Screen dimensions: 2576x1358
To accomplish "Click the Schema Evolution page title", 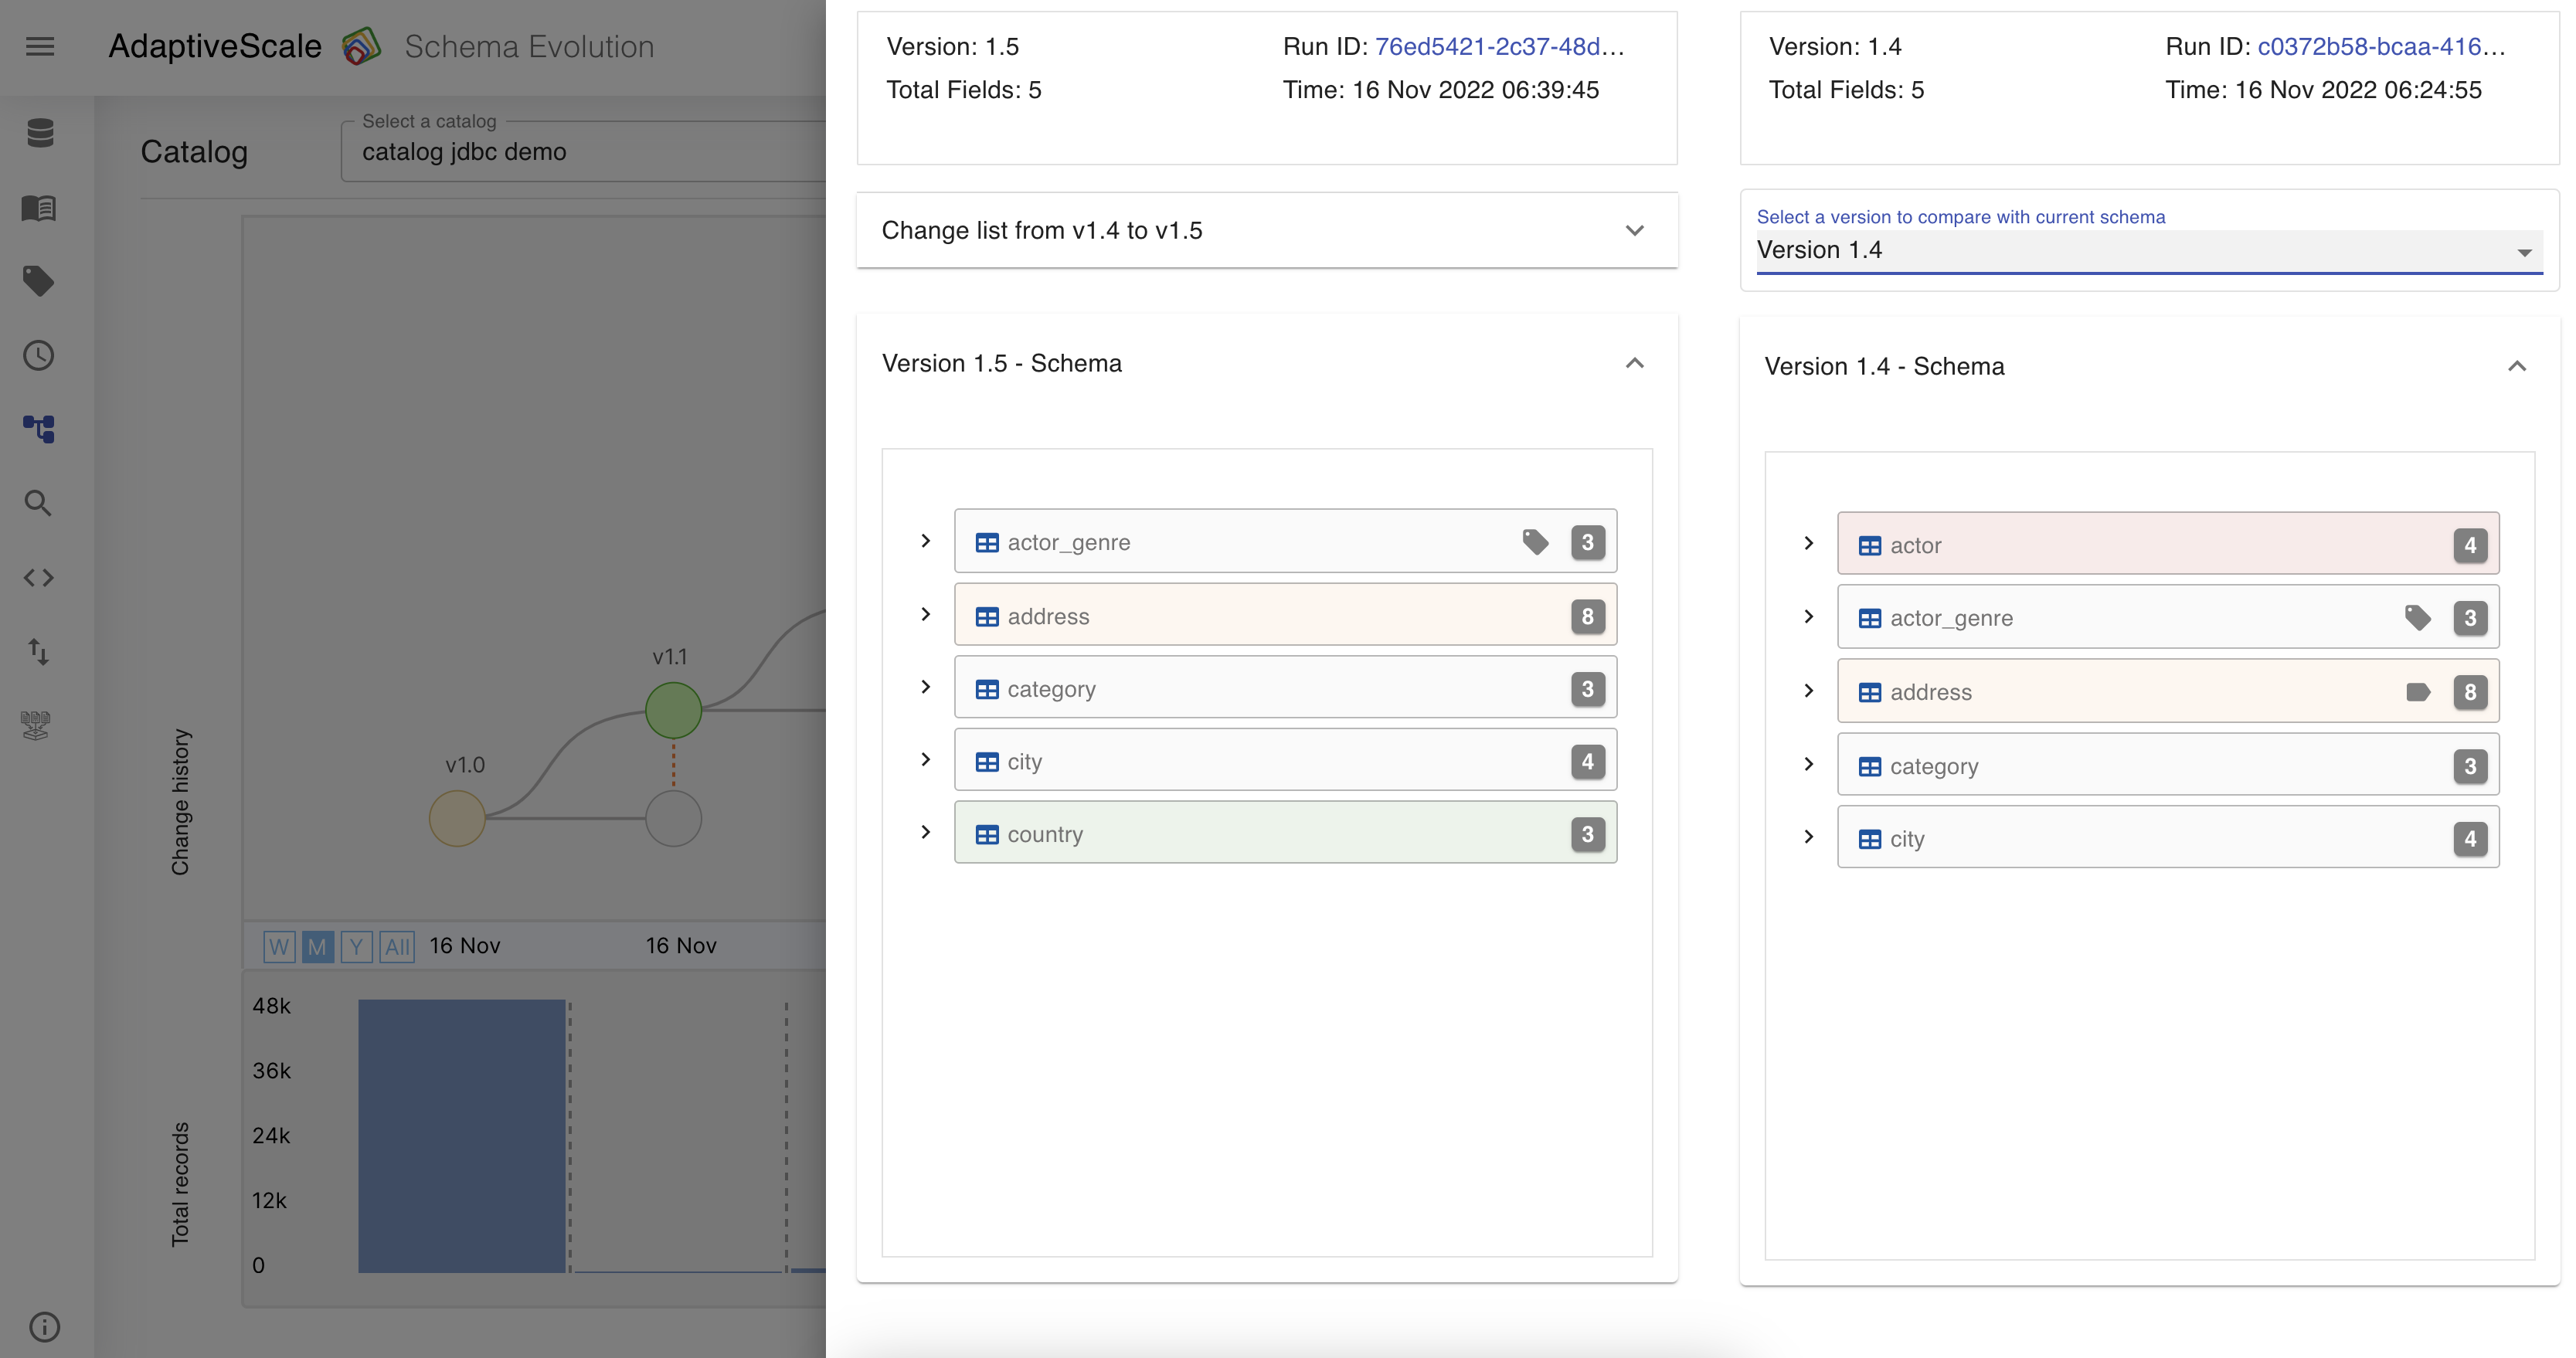I will pyautogui.click(x=529, y=46).
